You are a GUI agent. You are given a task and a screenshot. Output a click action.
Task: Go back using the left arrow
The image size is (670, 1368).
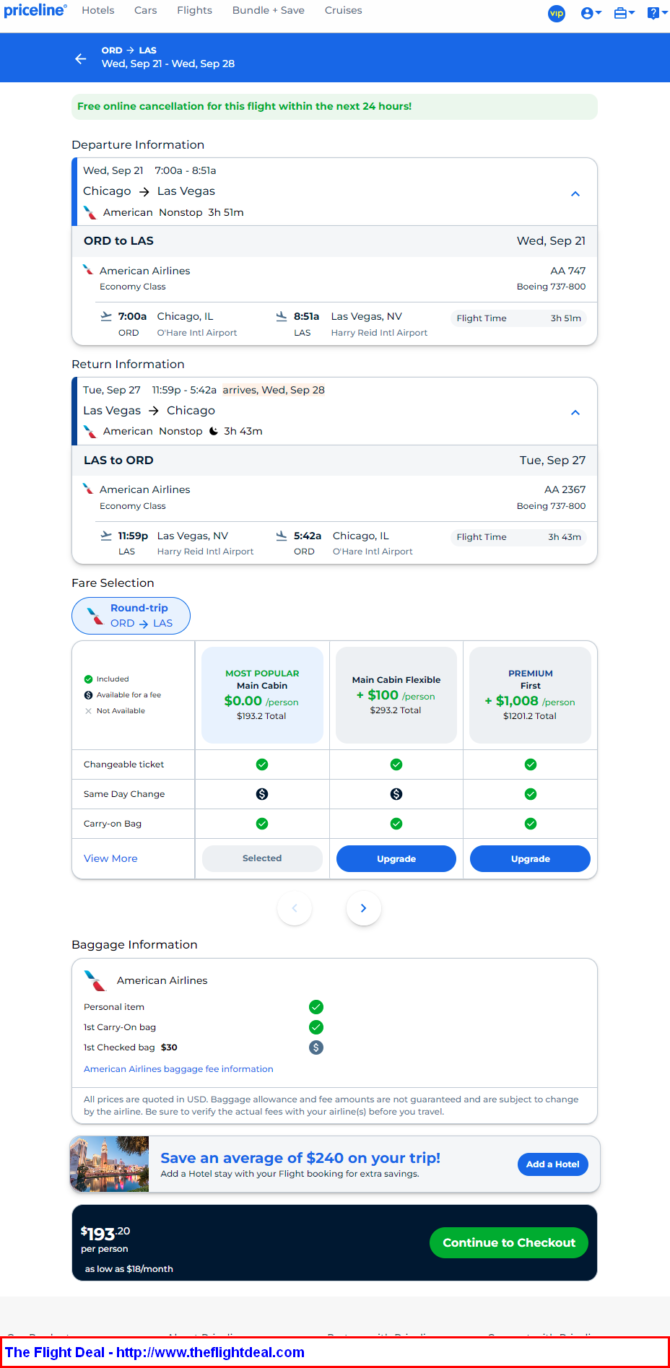81,59
